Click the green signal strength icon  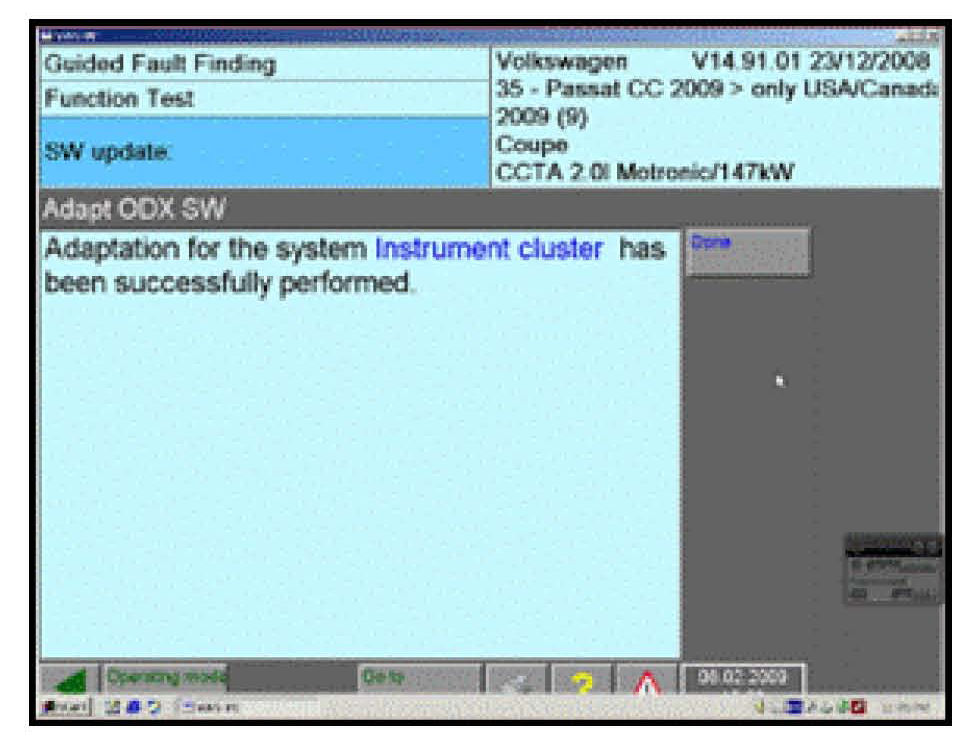click(x=70, y=680)
